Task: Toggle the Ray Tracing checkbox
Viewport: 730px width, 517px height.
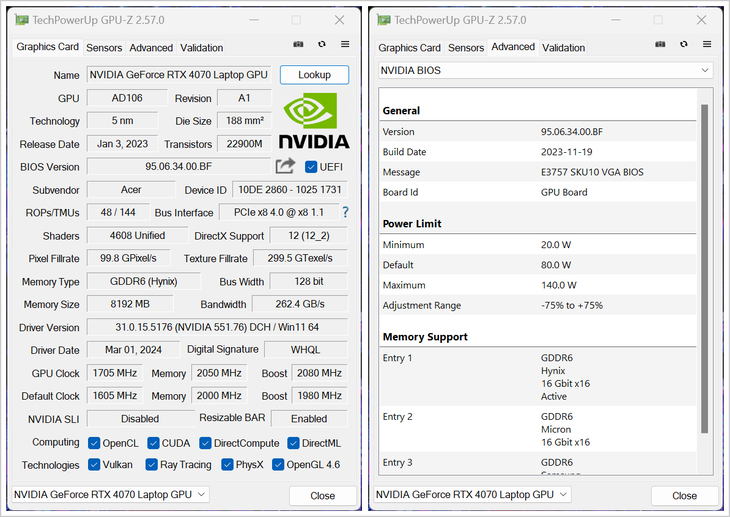Action: (x=151, y=464)
